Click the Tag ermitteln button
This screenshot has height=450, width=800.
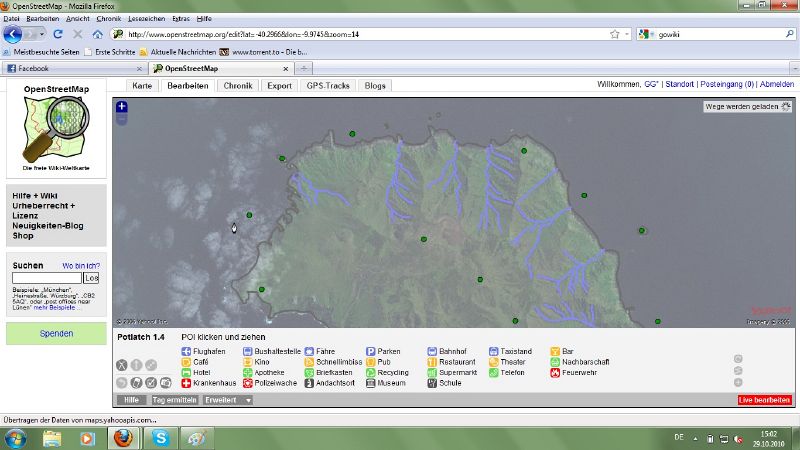174,401
